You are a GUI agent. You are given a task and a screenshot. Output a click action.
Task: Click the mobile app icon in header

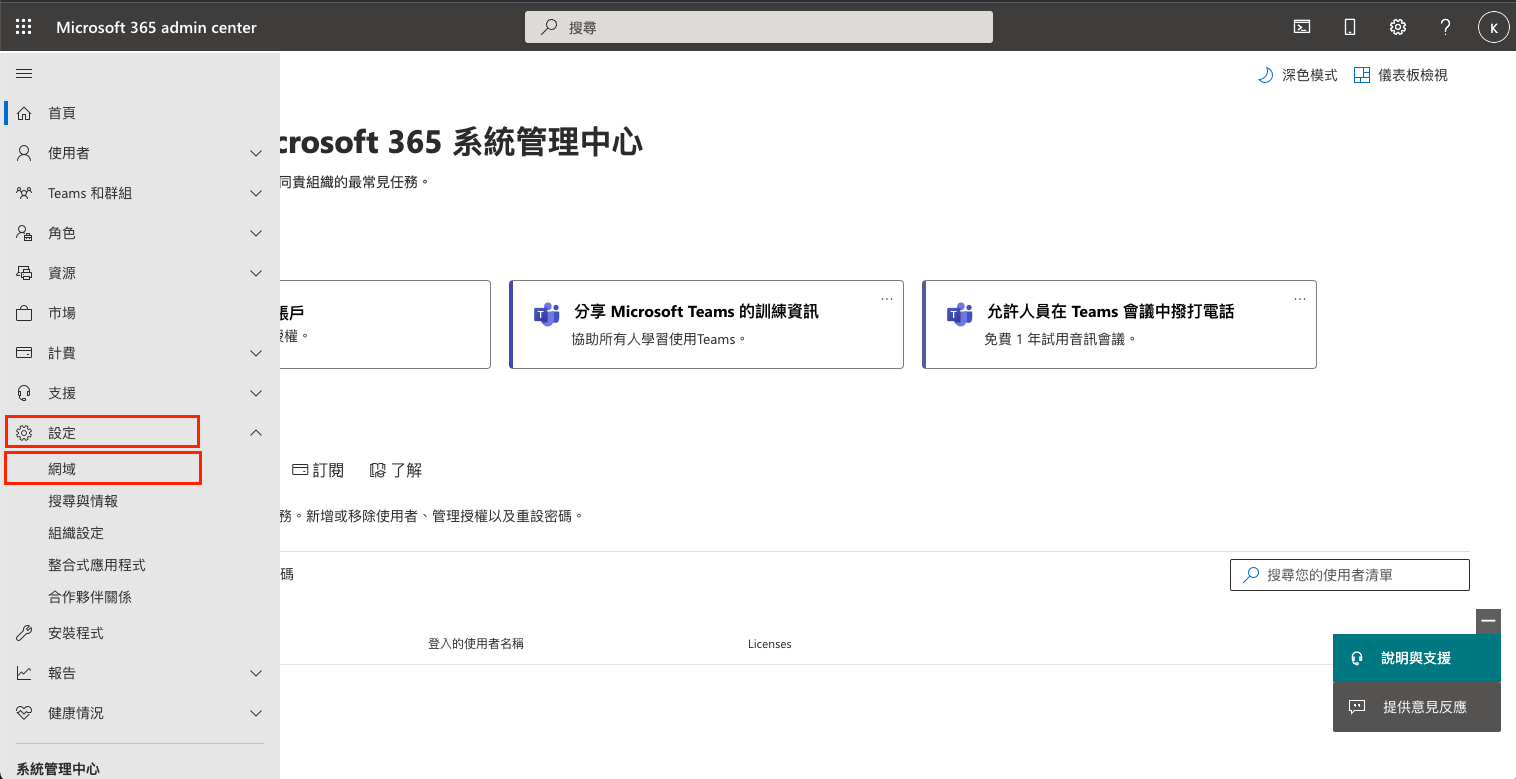1350,27
